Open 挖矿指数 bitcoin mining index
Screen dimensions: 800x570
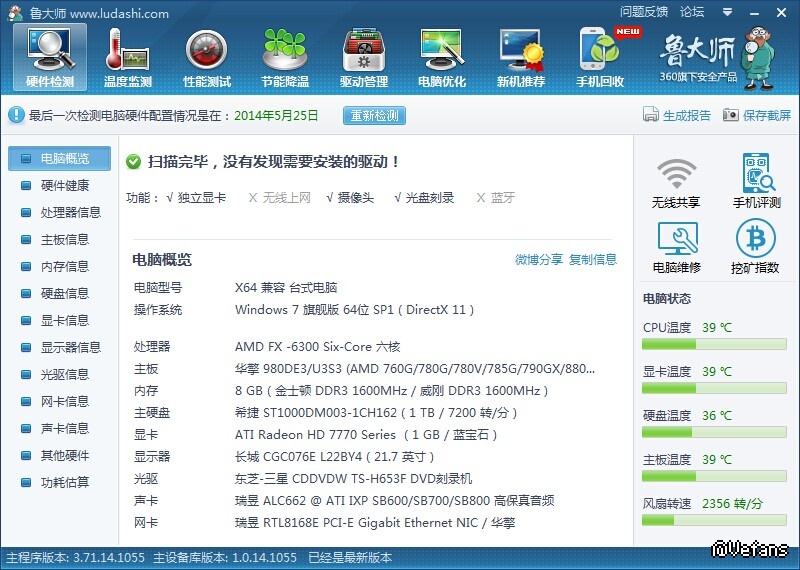(x=756, y=247)
